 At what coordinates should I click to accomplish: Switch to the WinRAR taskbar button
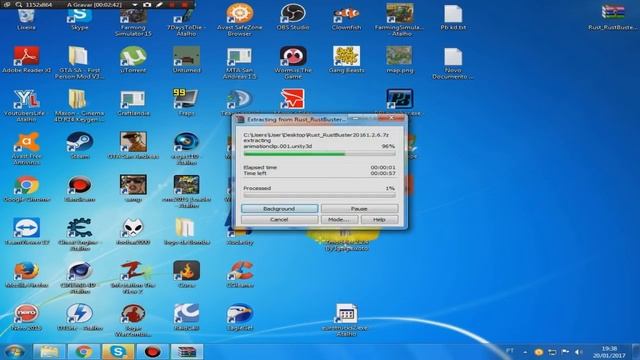(x=187, y=352)
